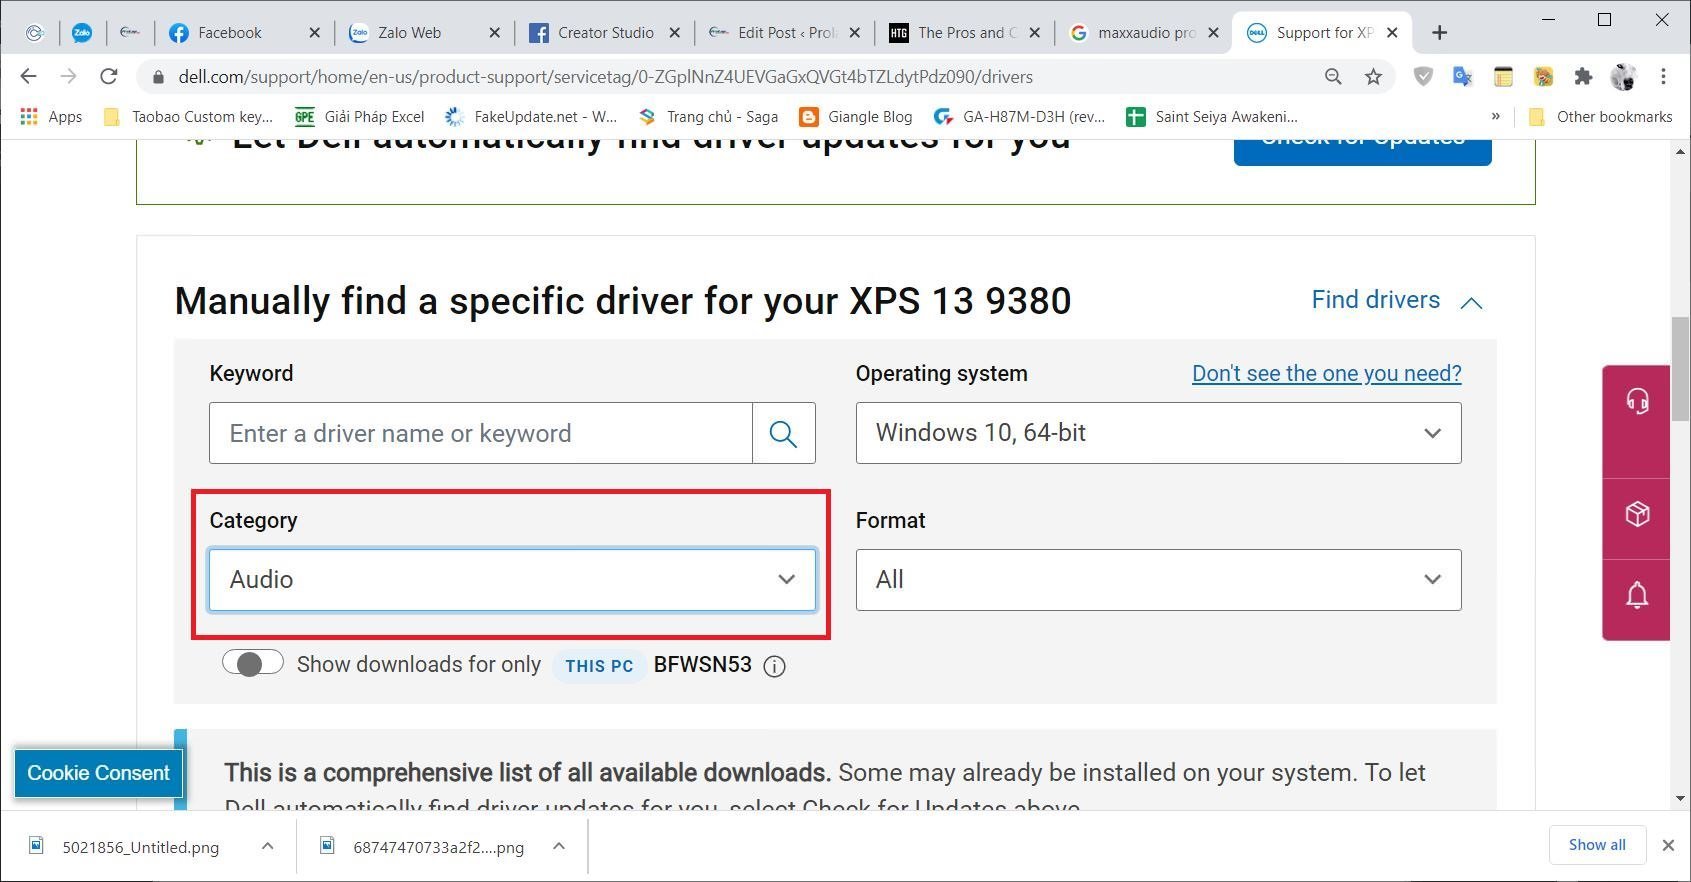
Task: Bookmark this page with the star icon
Action: click(x=1373, y=76)
